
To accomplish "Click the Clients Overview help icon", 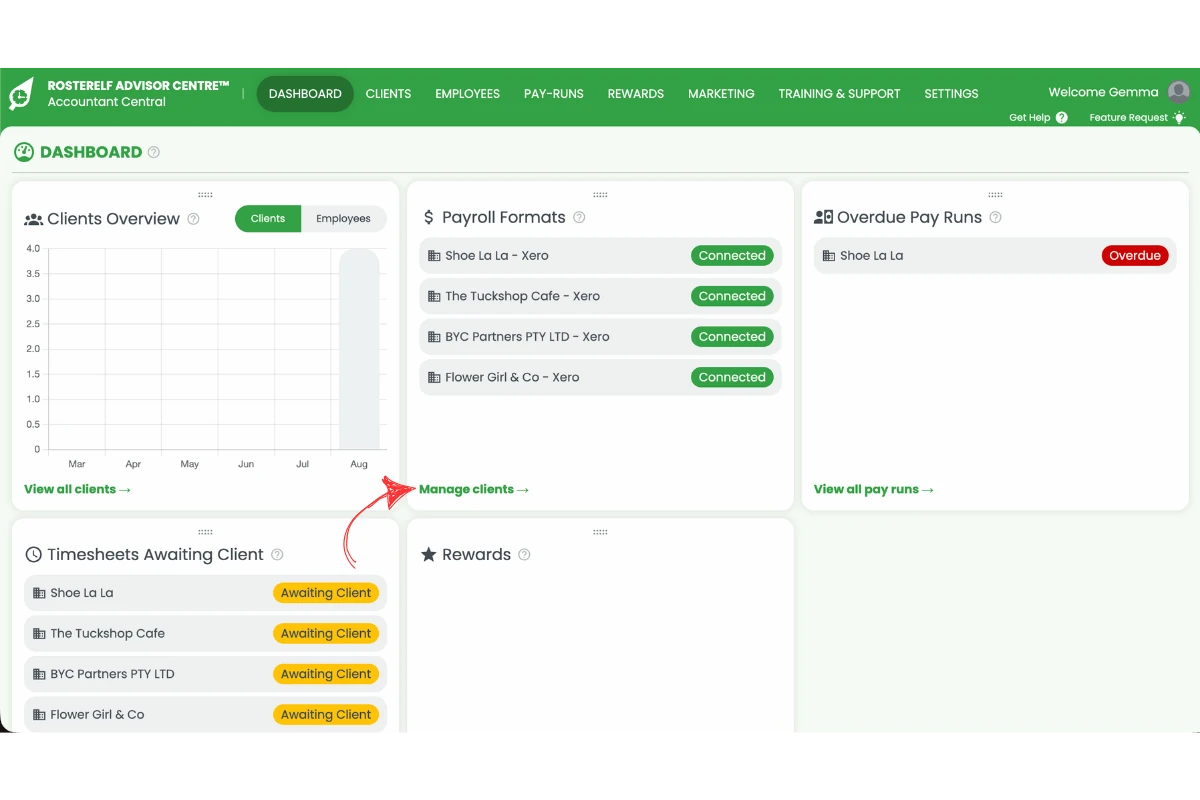I will click(x=194, y=219).
